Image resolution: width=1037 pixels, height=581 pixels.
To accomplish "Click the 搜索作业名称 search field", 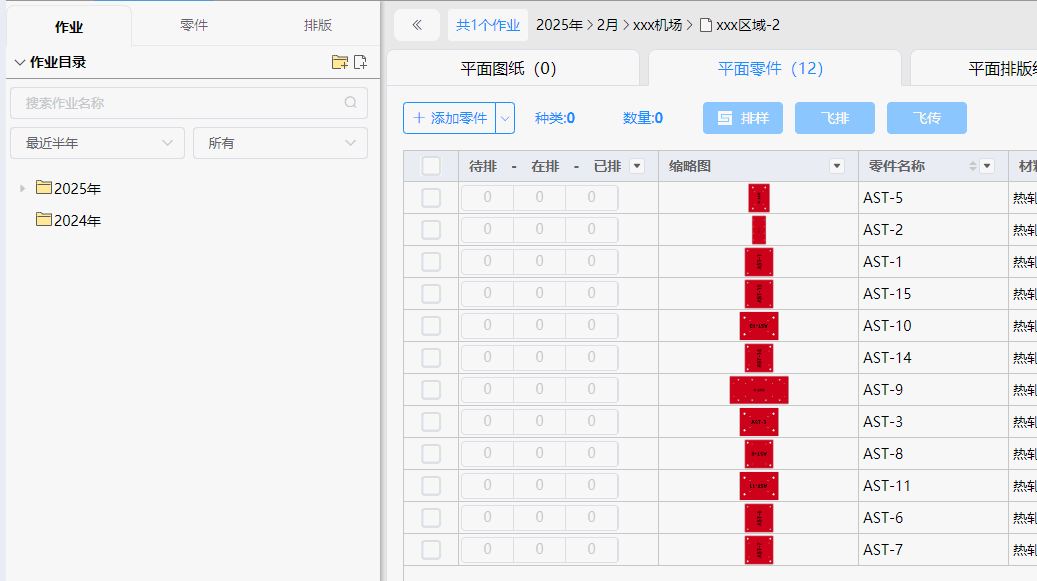I will coord(180,103).
